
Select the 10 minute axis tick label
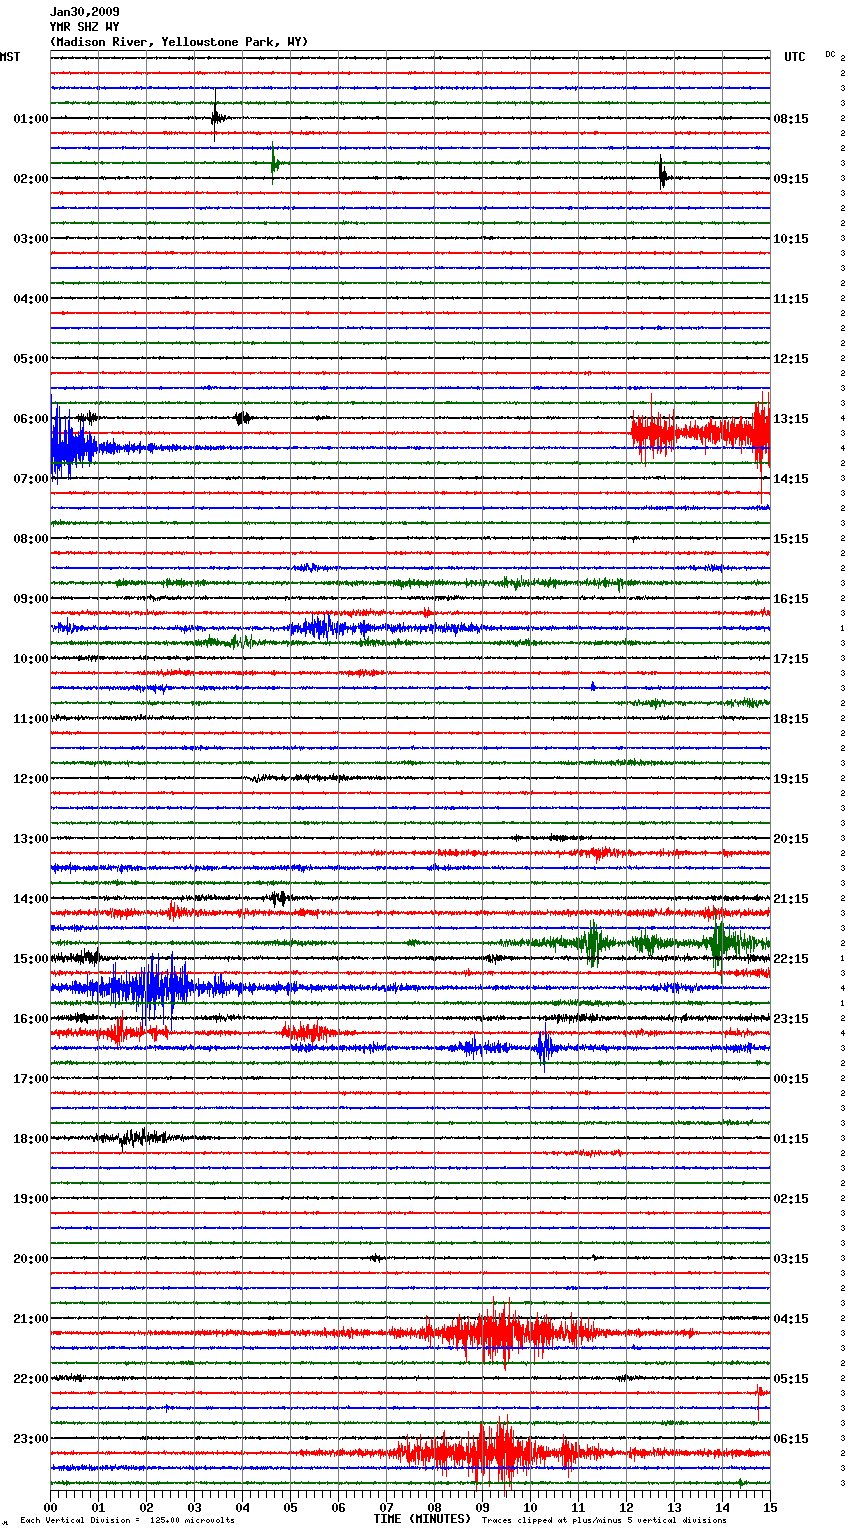(x=530, y=1508)
